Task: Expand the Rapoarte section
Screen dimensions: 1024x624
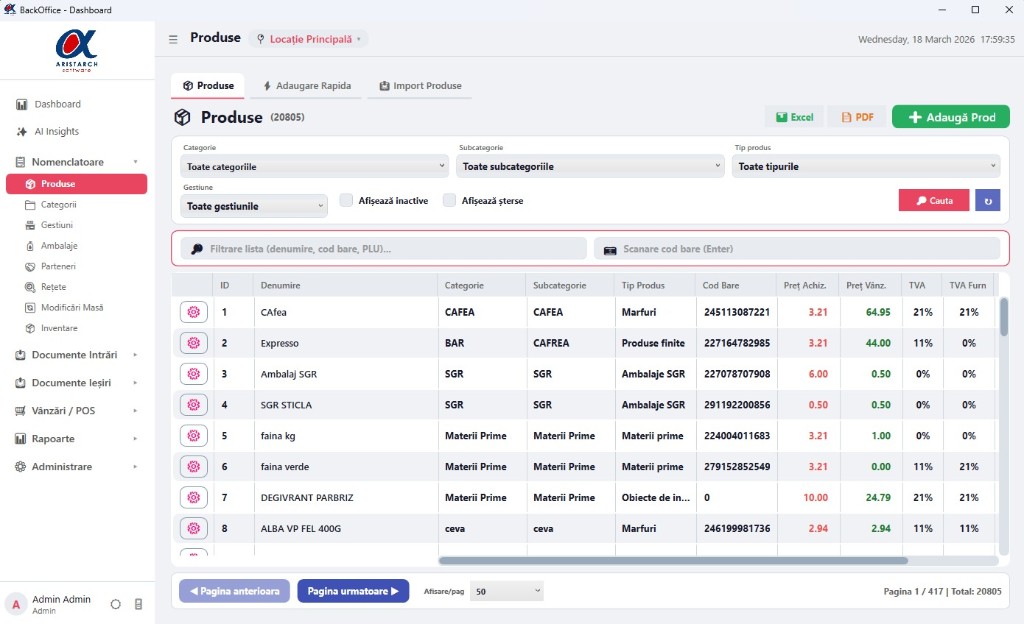Action: tap(76, 439)
